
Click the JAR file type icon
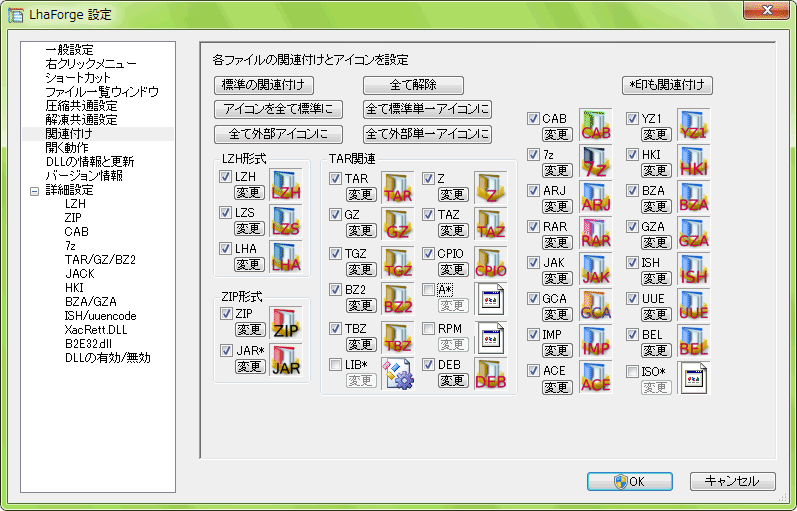[x=286, y=359]
